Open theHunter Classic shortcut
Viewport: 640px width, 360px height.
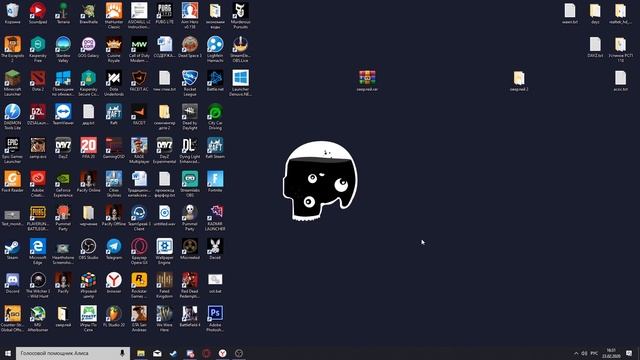(x=113, y=16)
